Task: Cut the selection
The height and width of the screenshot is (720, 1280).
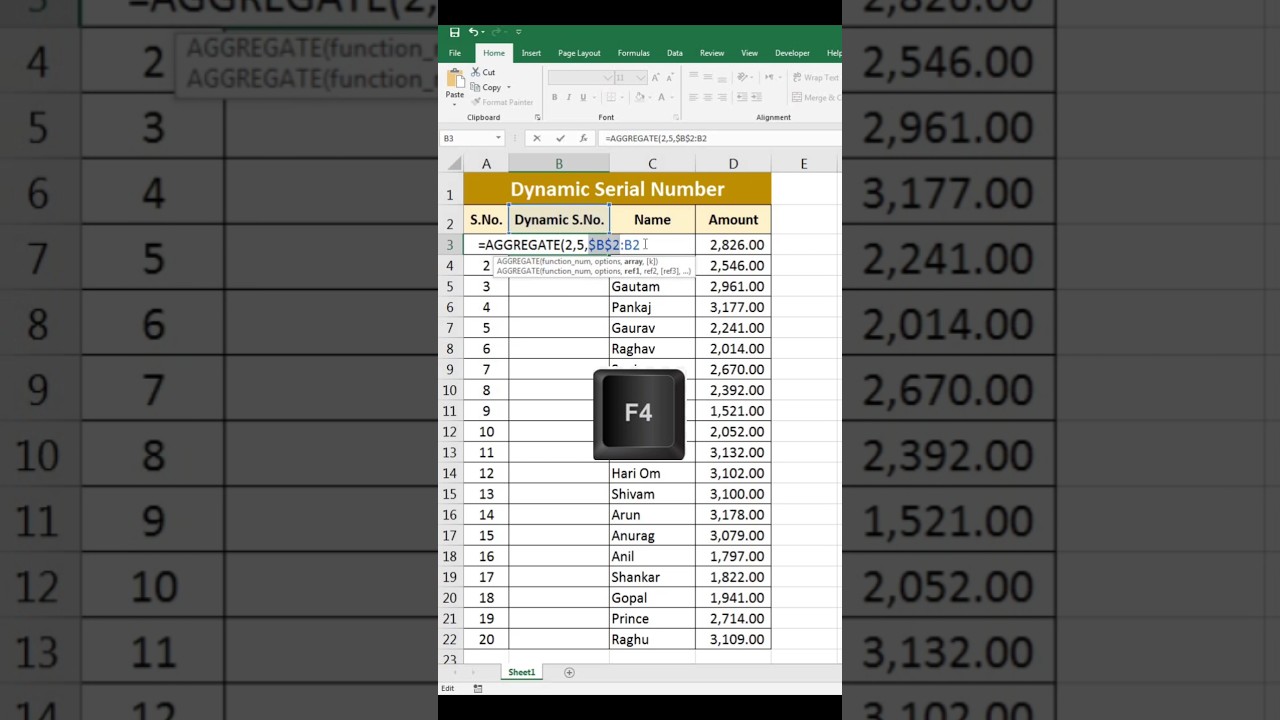Action: click(483, 72)
